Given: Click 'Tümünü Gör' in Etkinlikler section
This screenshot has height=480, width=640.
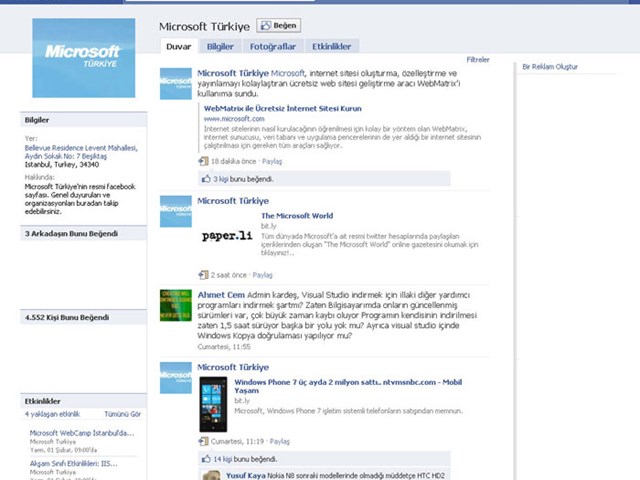Looking at the screenshot, I should coord(123,413).
